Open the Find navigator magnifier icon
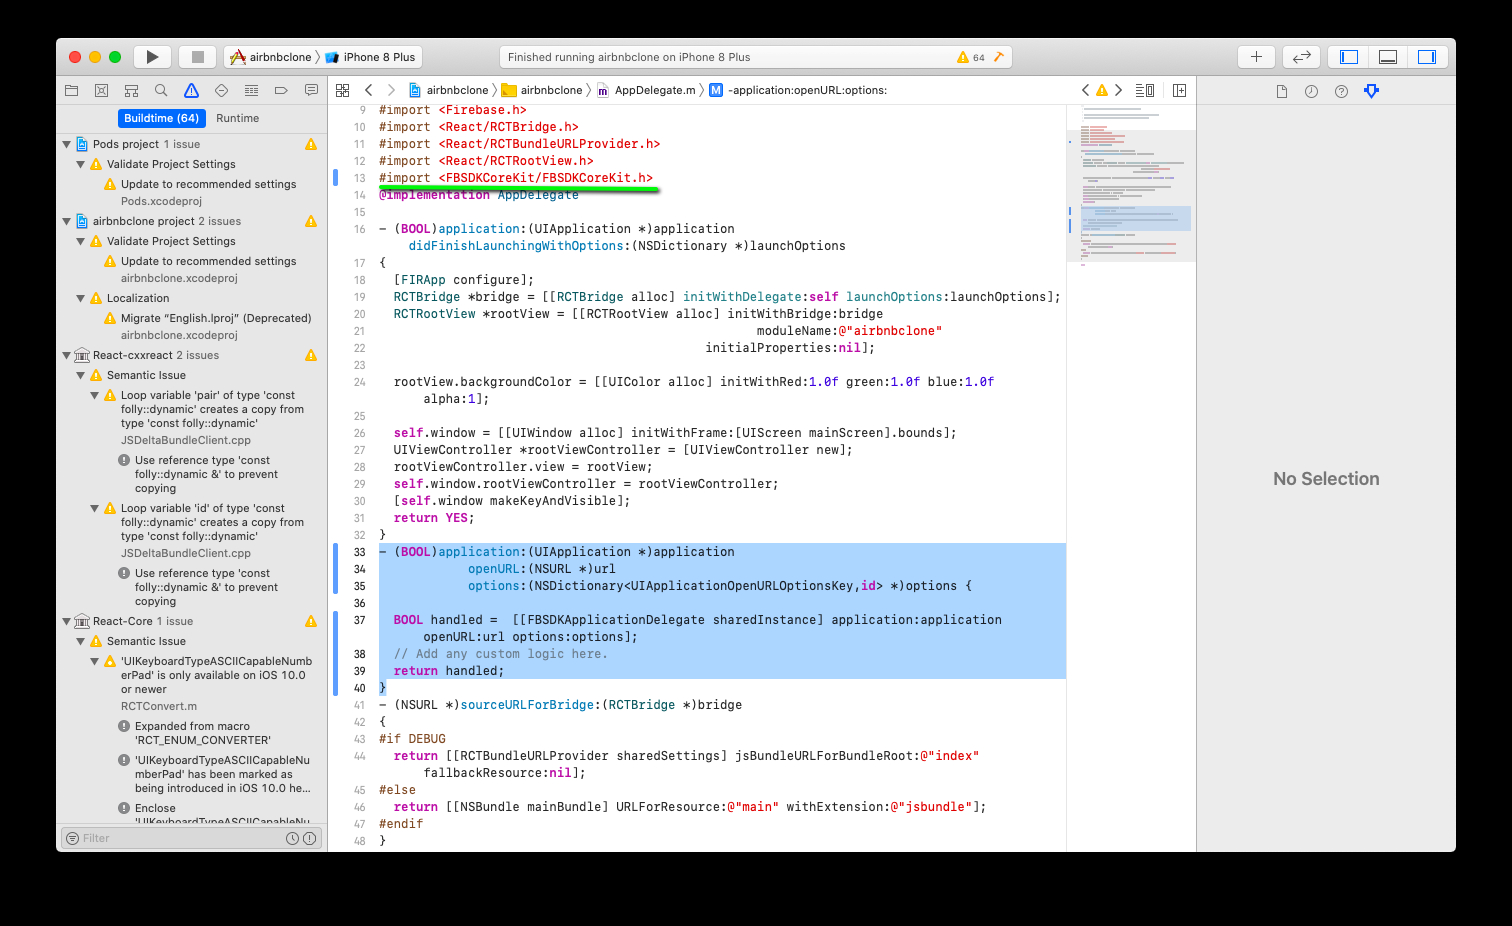This screenshot has width=1512, height=926. coord(161,90)
